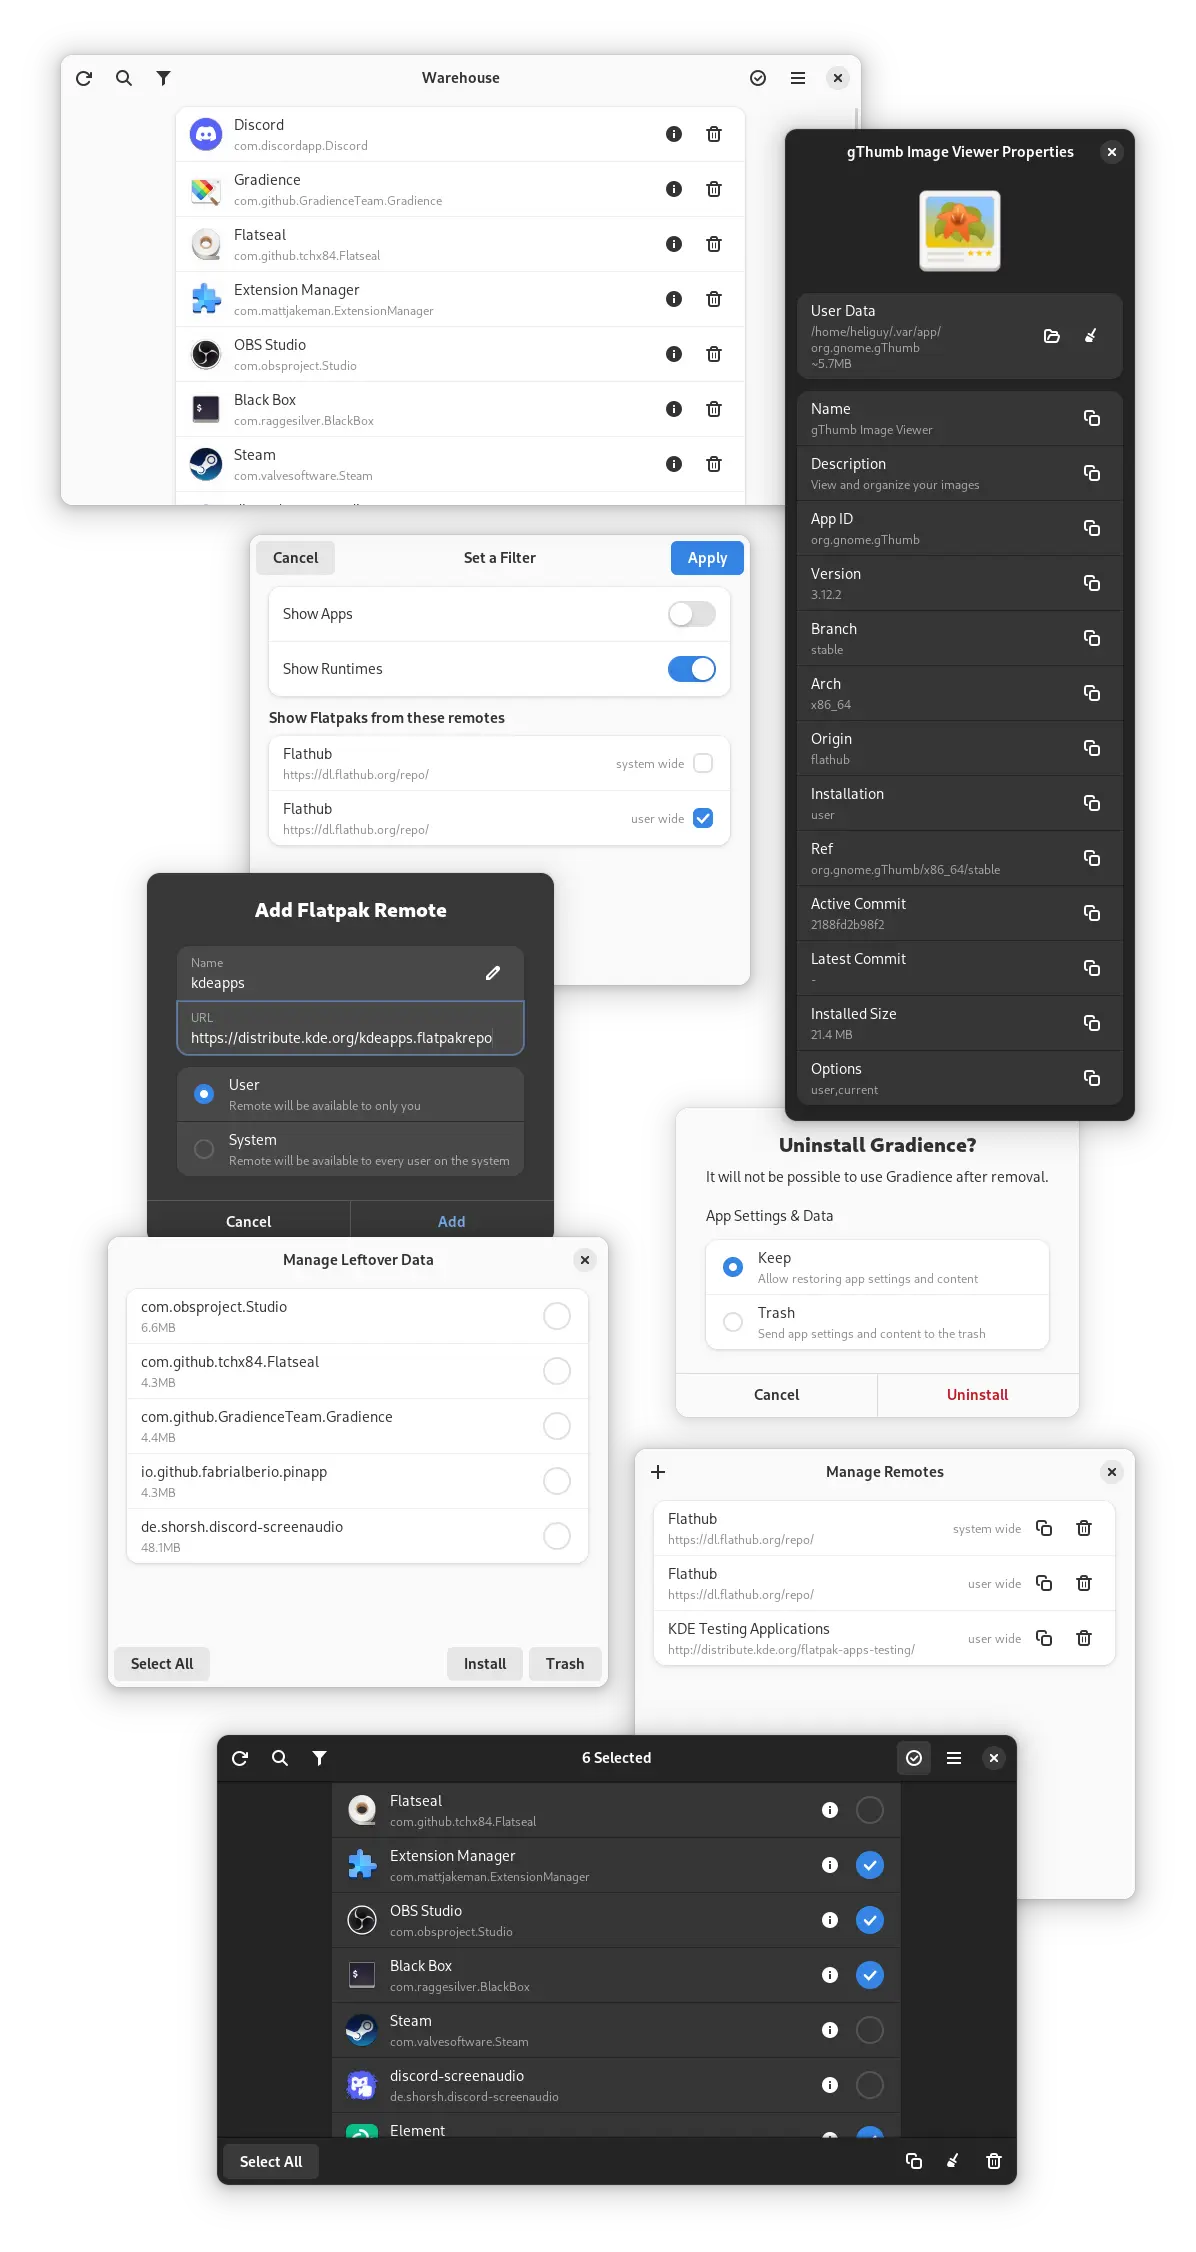Show info for Discord app
The image size is (1196, 2252).
pos(674,134)
